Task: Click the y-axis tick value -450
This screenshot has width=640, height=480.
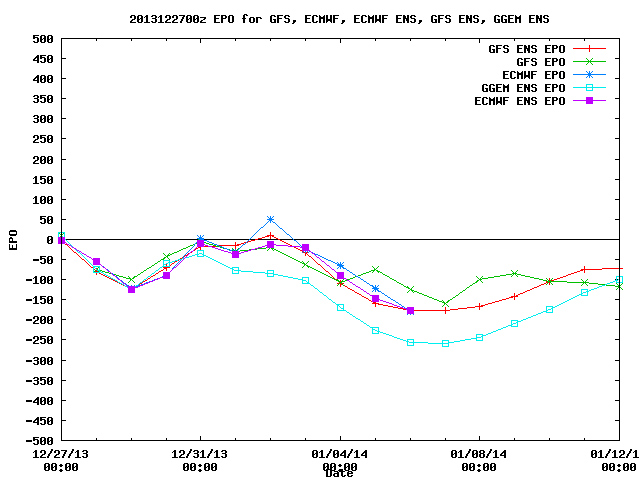Action: (40, 421)
